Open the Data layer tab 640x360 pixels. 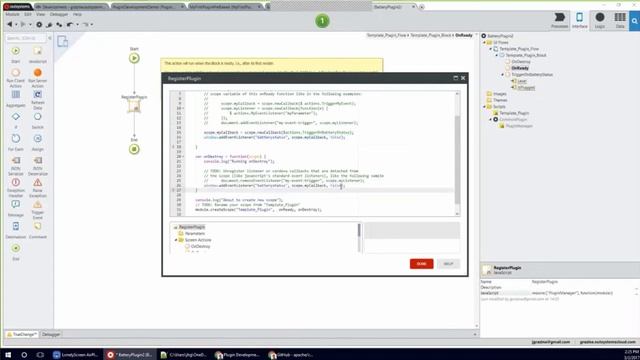620,20
